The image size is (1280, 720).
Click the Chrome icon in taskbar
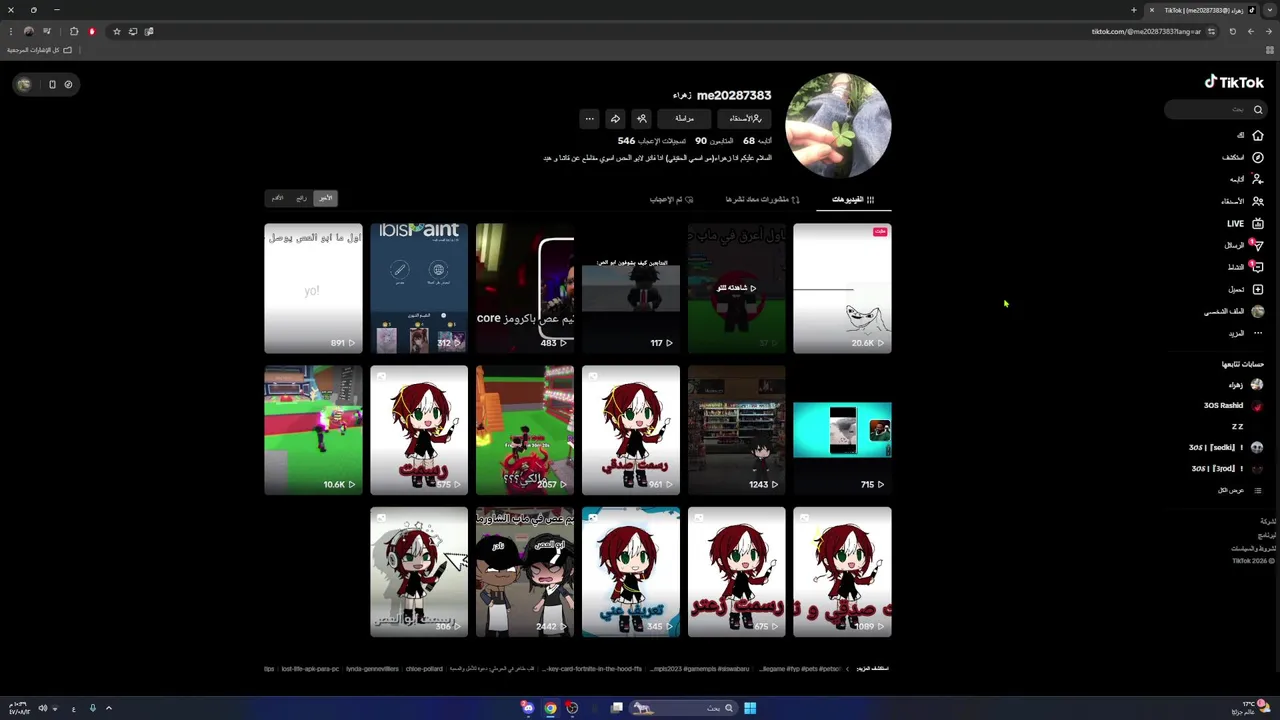click(x=550, y=708)
